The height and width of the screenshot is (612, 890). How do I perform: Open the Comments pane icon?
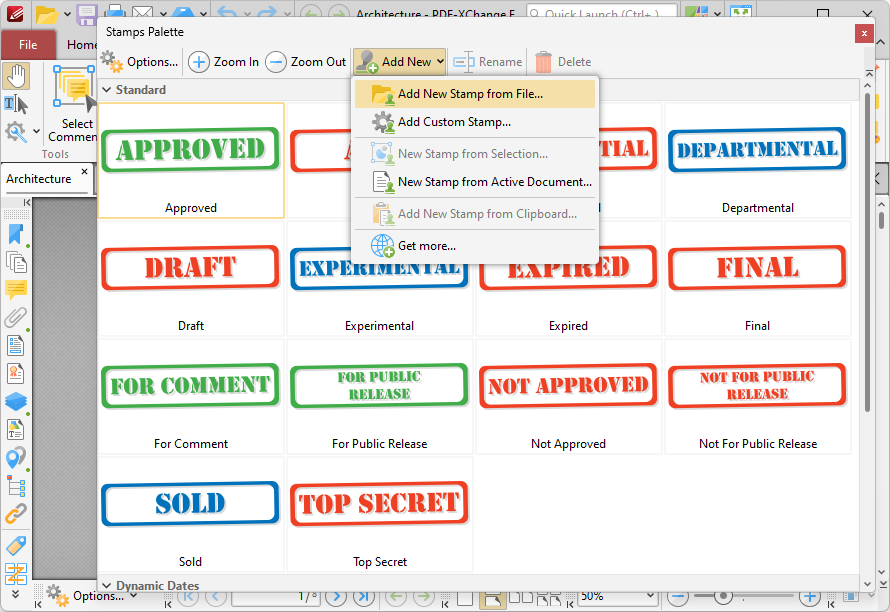16,290
